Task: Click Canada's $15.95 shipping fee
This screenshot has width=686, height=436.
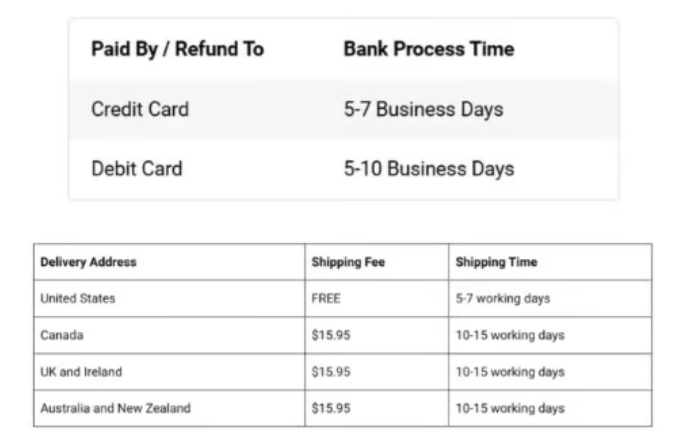Action: pyautogui.click(x=331, y=335)
